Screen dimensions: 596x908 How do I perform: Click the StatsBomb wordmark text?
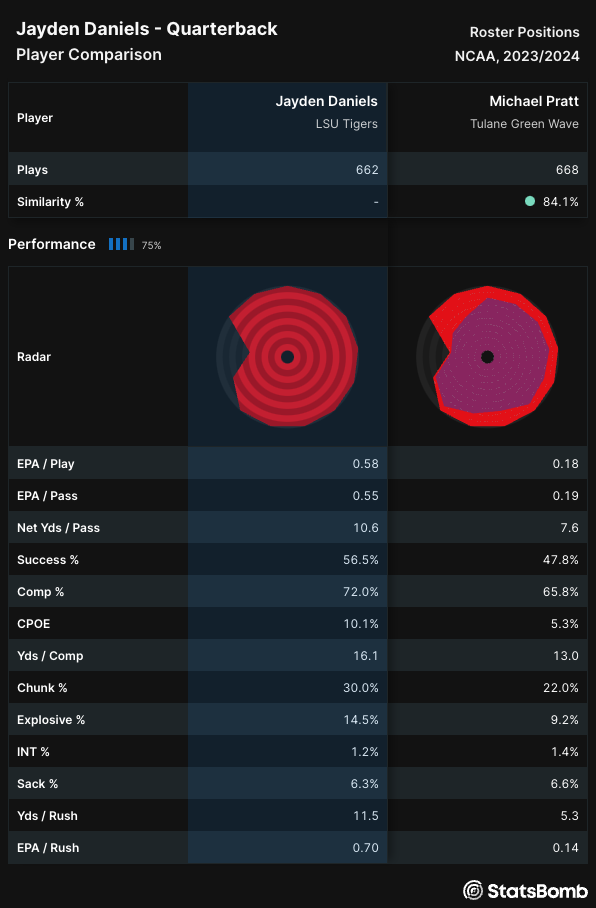[538, 890]
